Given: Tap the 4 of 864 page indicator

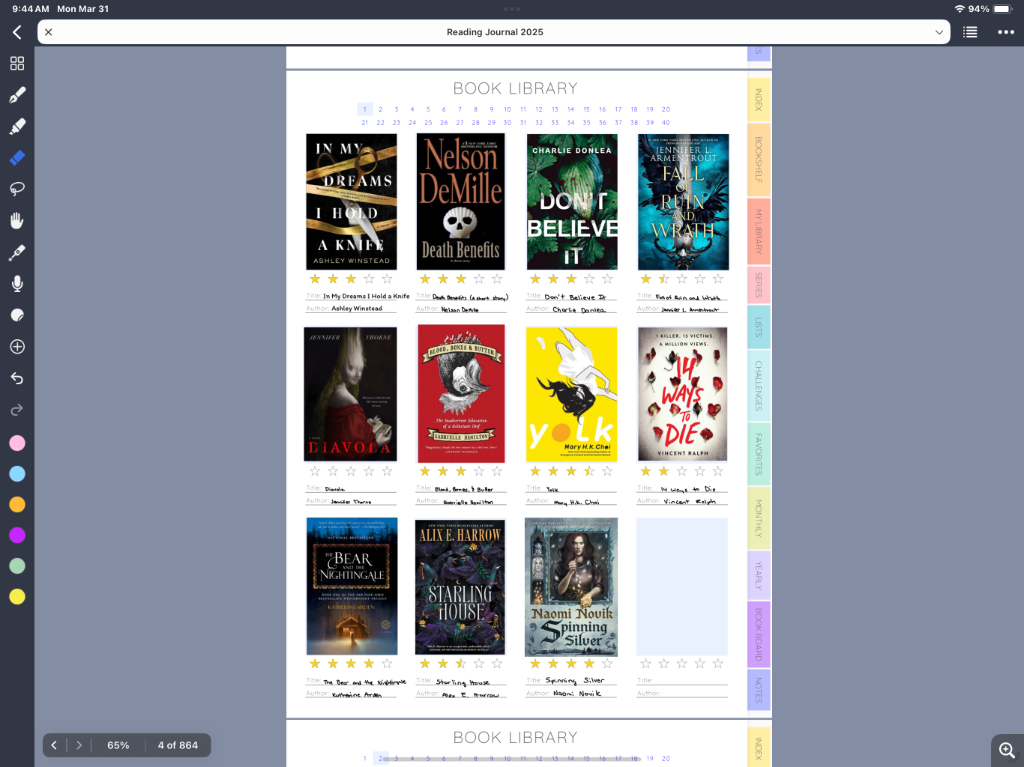Looking at the screenshot, I should coord(178,745).
